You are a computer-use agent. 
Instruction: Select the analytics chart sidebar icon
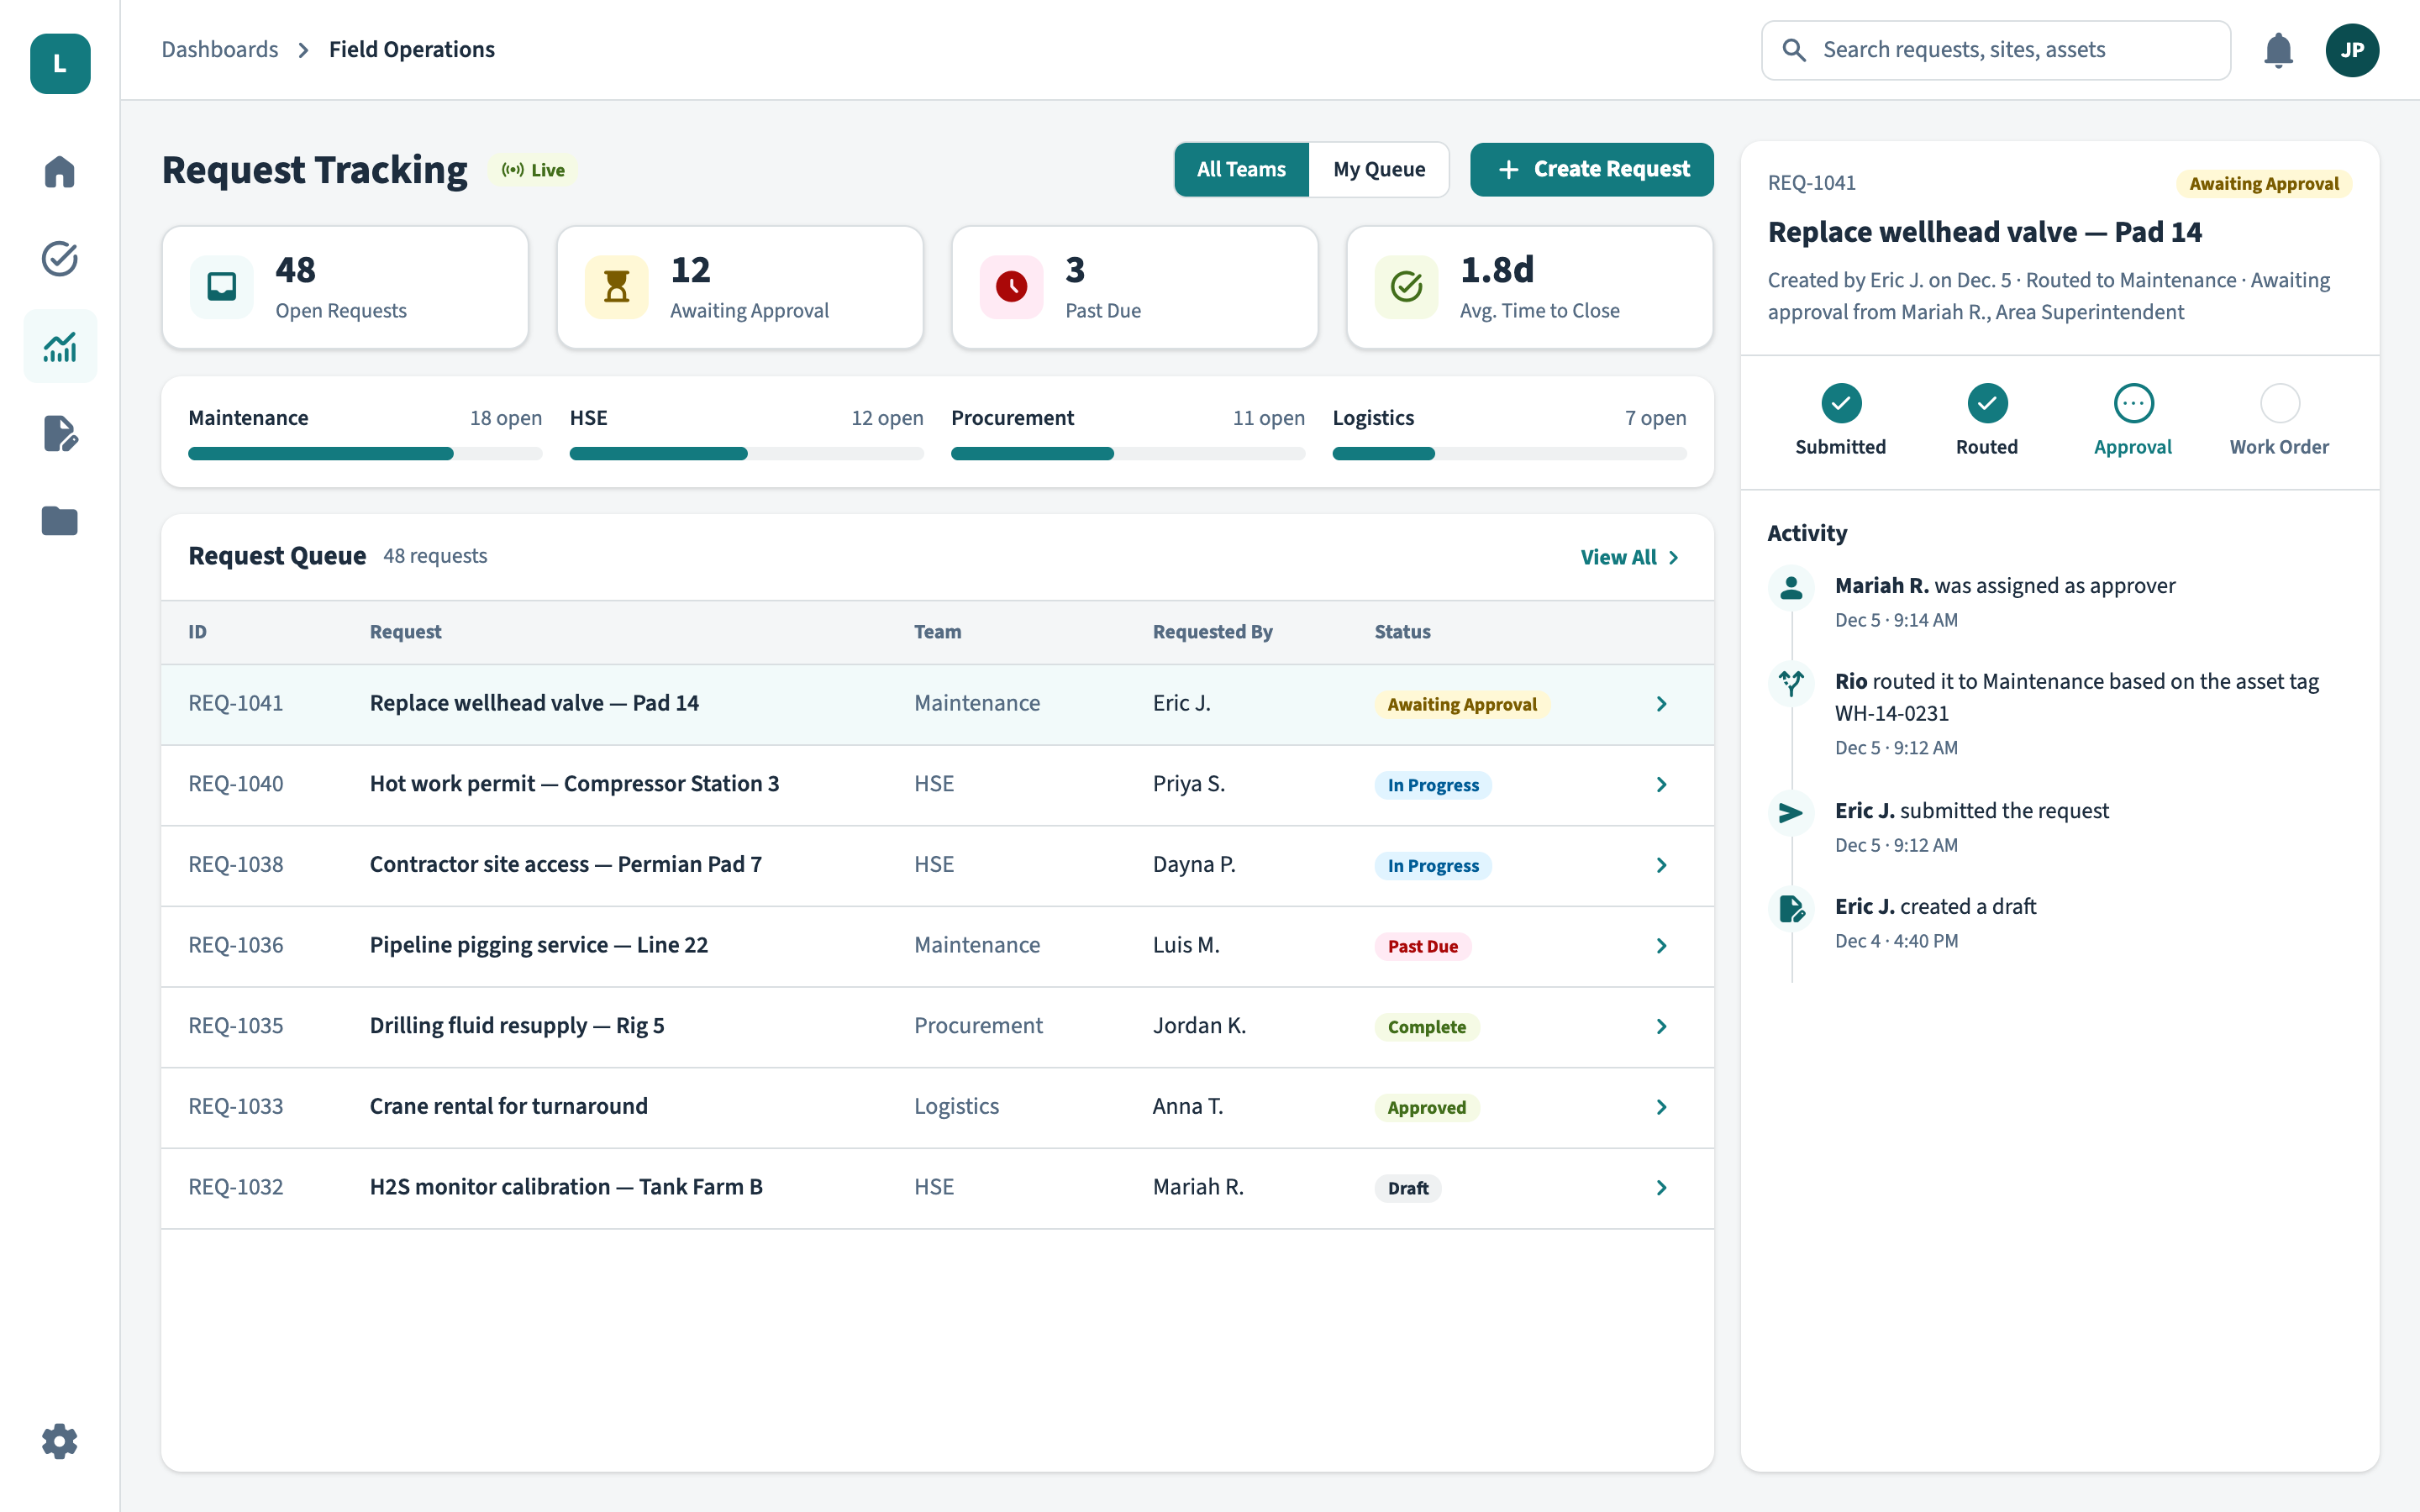(x=60, y=347)
